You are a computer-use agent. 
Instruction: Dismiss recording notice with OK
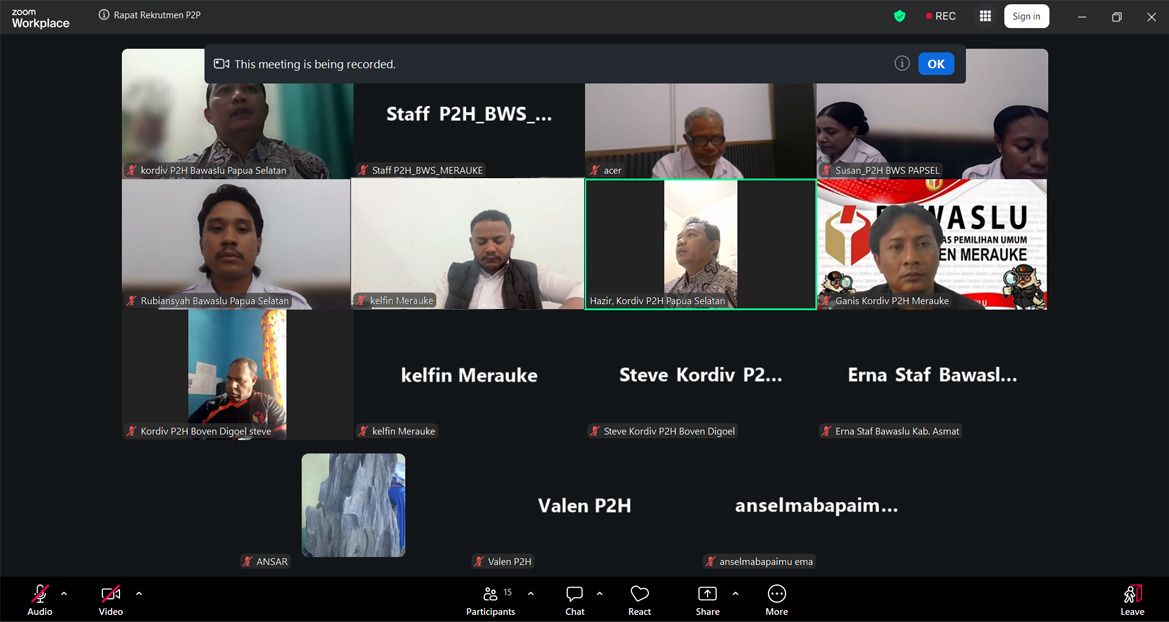(x=936, y=64)
